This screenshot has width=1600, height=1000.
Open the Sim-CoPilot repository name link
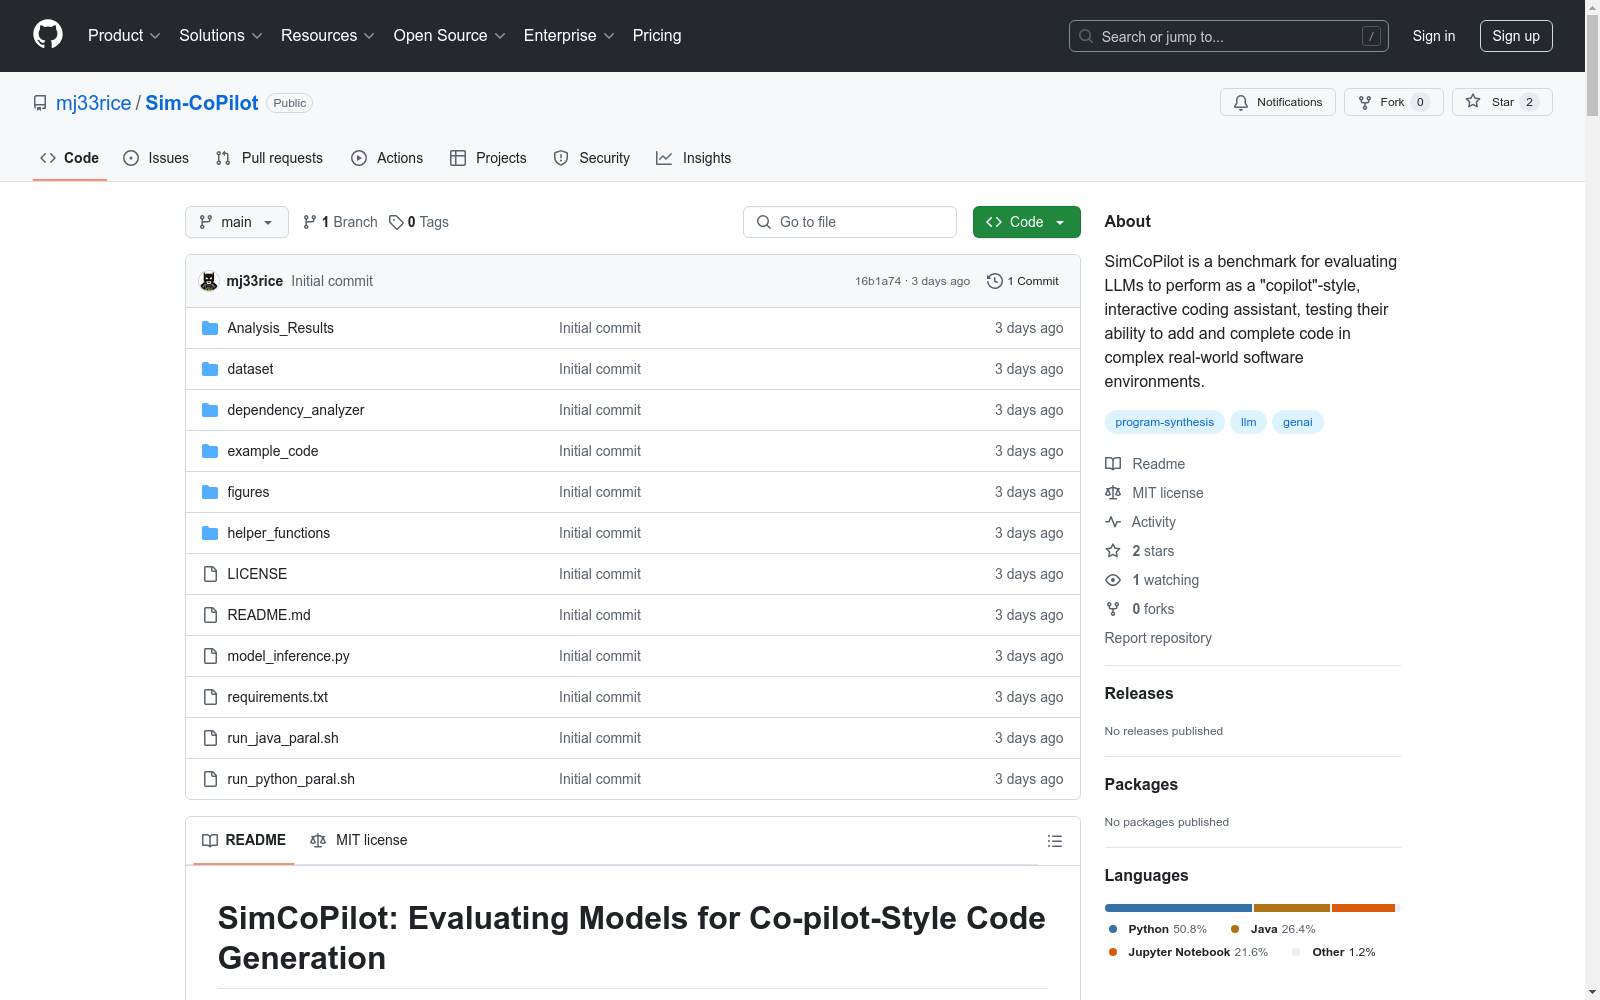point(202,103)
